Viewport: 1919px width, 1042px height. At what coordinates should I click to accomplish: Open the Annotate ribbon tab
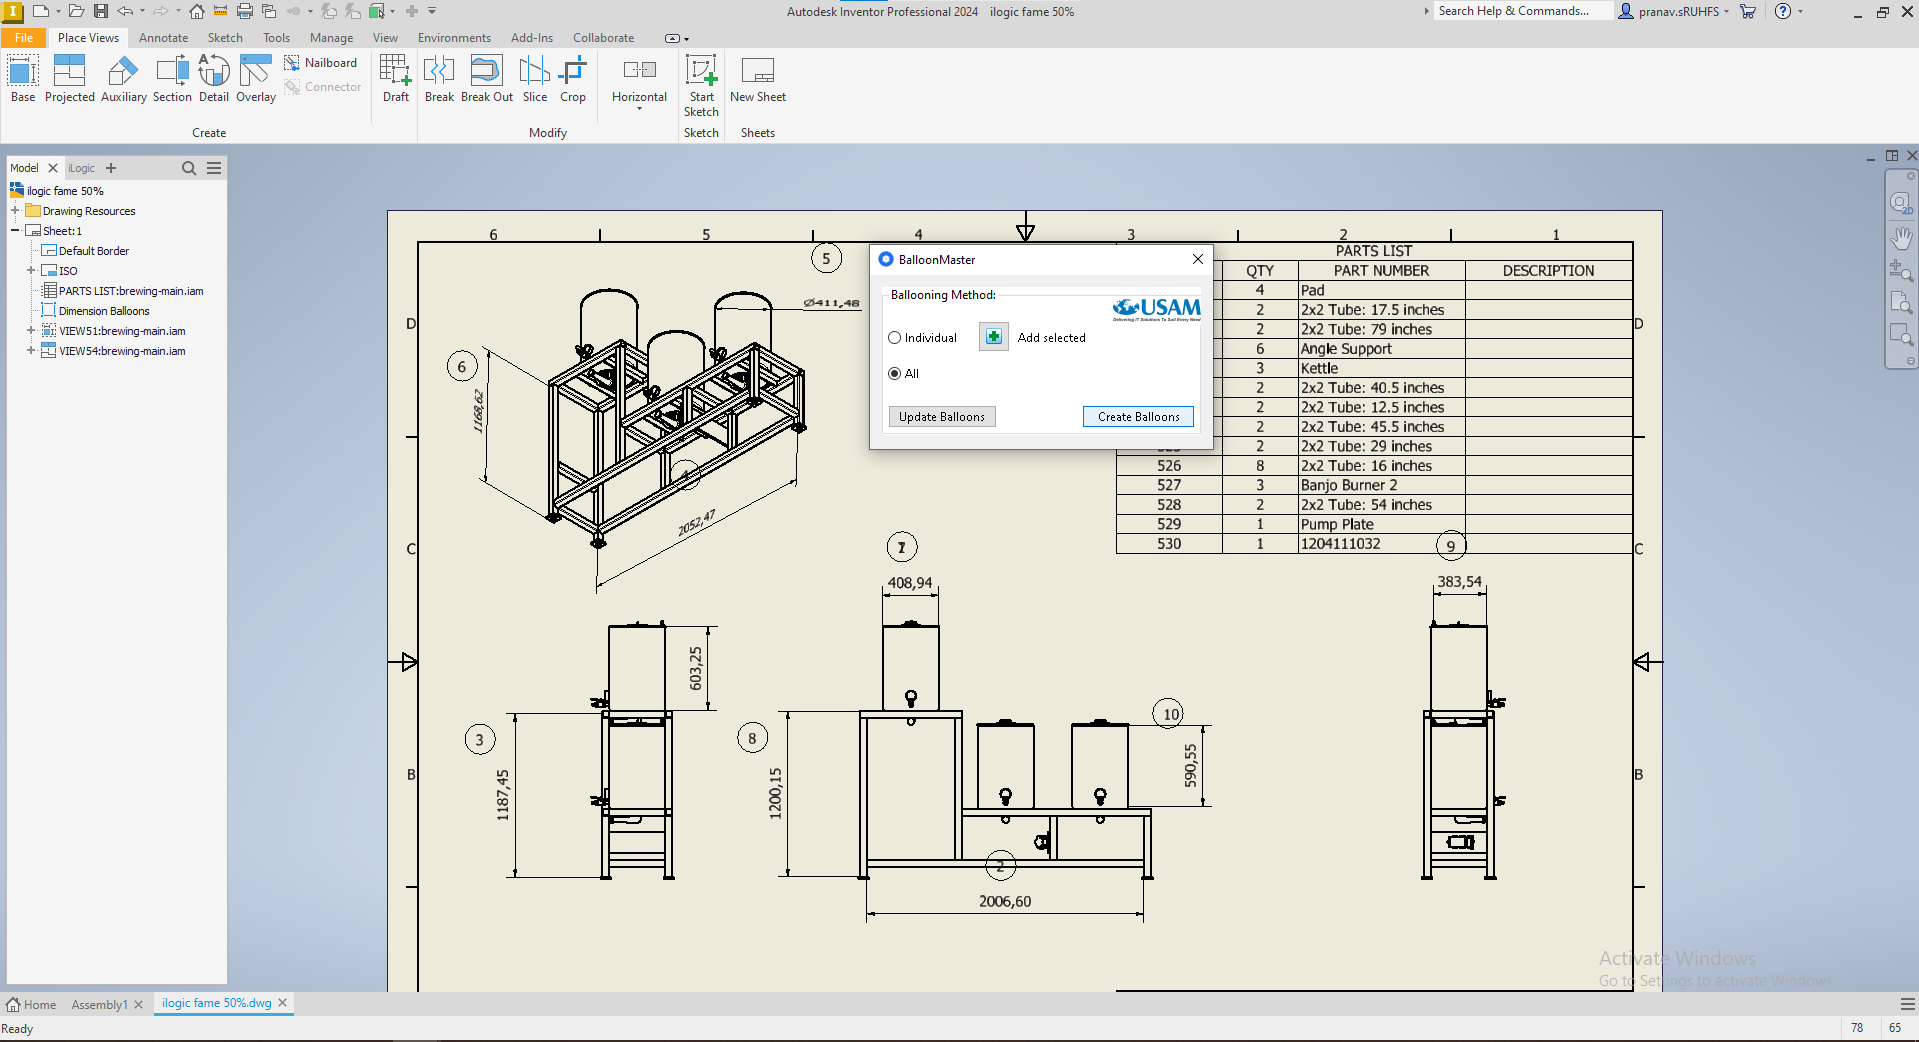pyautogui.click(x=163, y=38)
